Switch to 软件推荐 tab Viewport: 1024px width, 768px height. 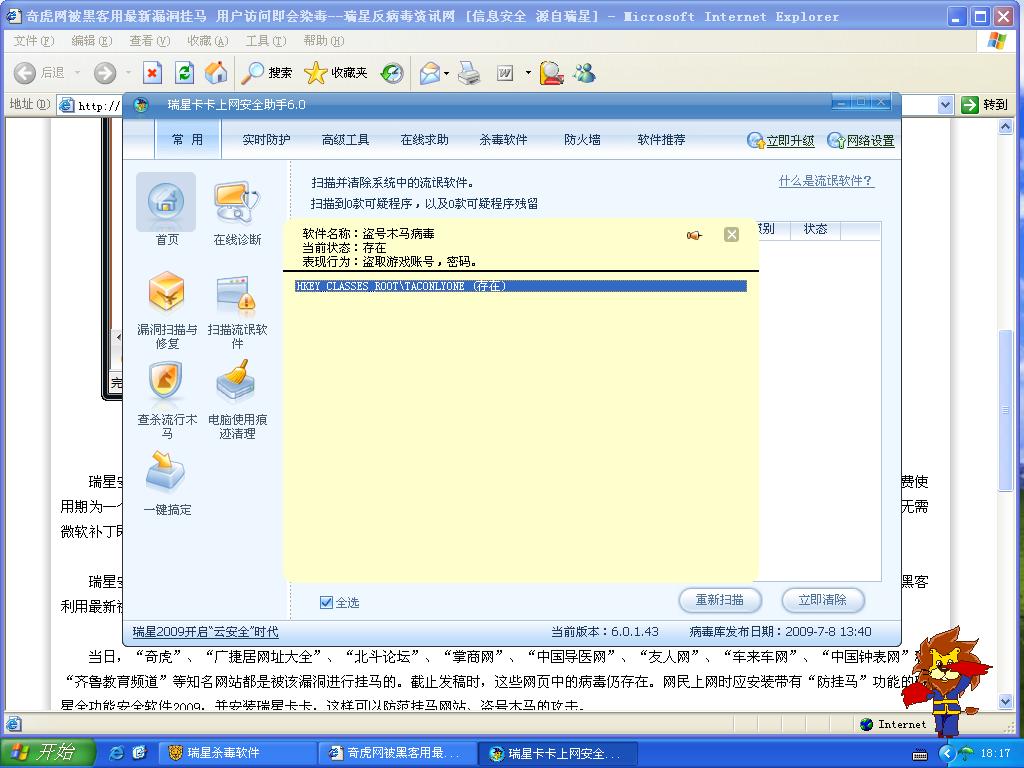tap(662, 139)
